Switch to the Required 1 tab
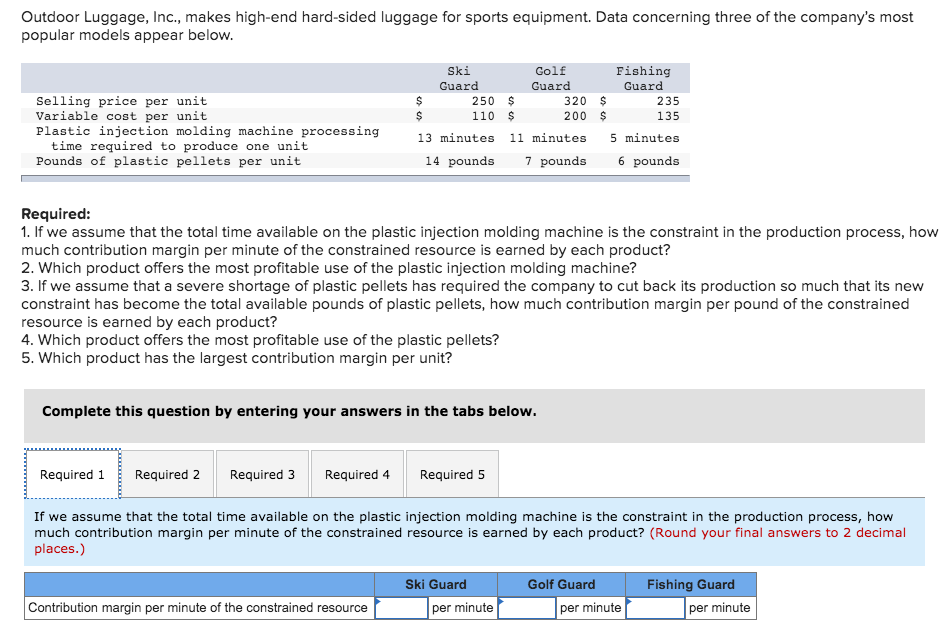The width and height of the screenshot is (944, 630). (71, 473)
